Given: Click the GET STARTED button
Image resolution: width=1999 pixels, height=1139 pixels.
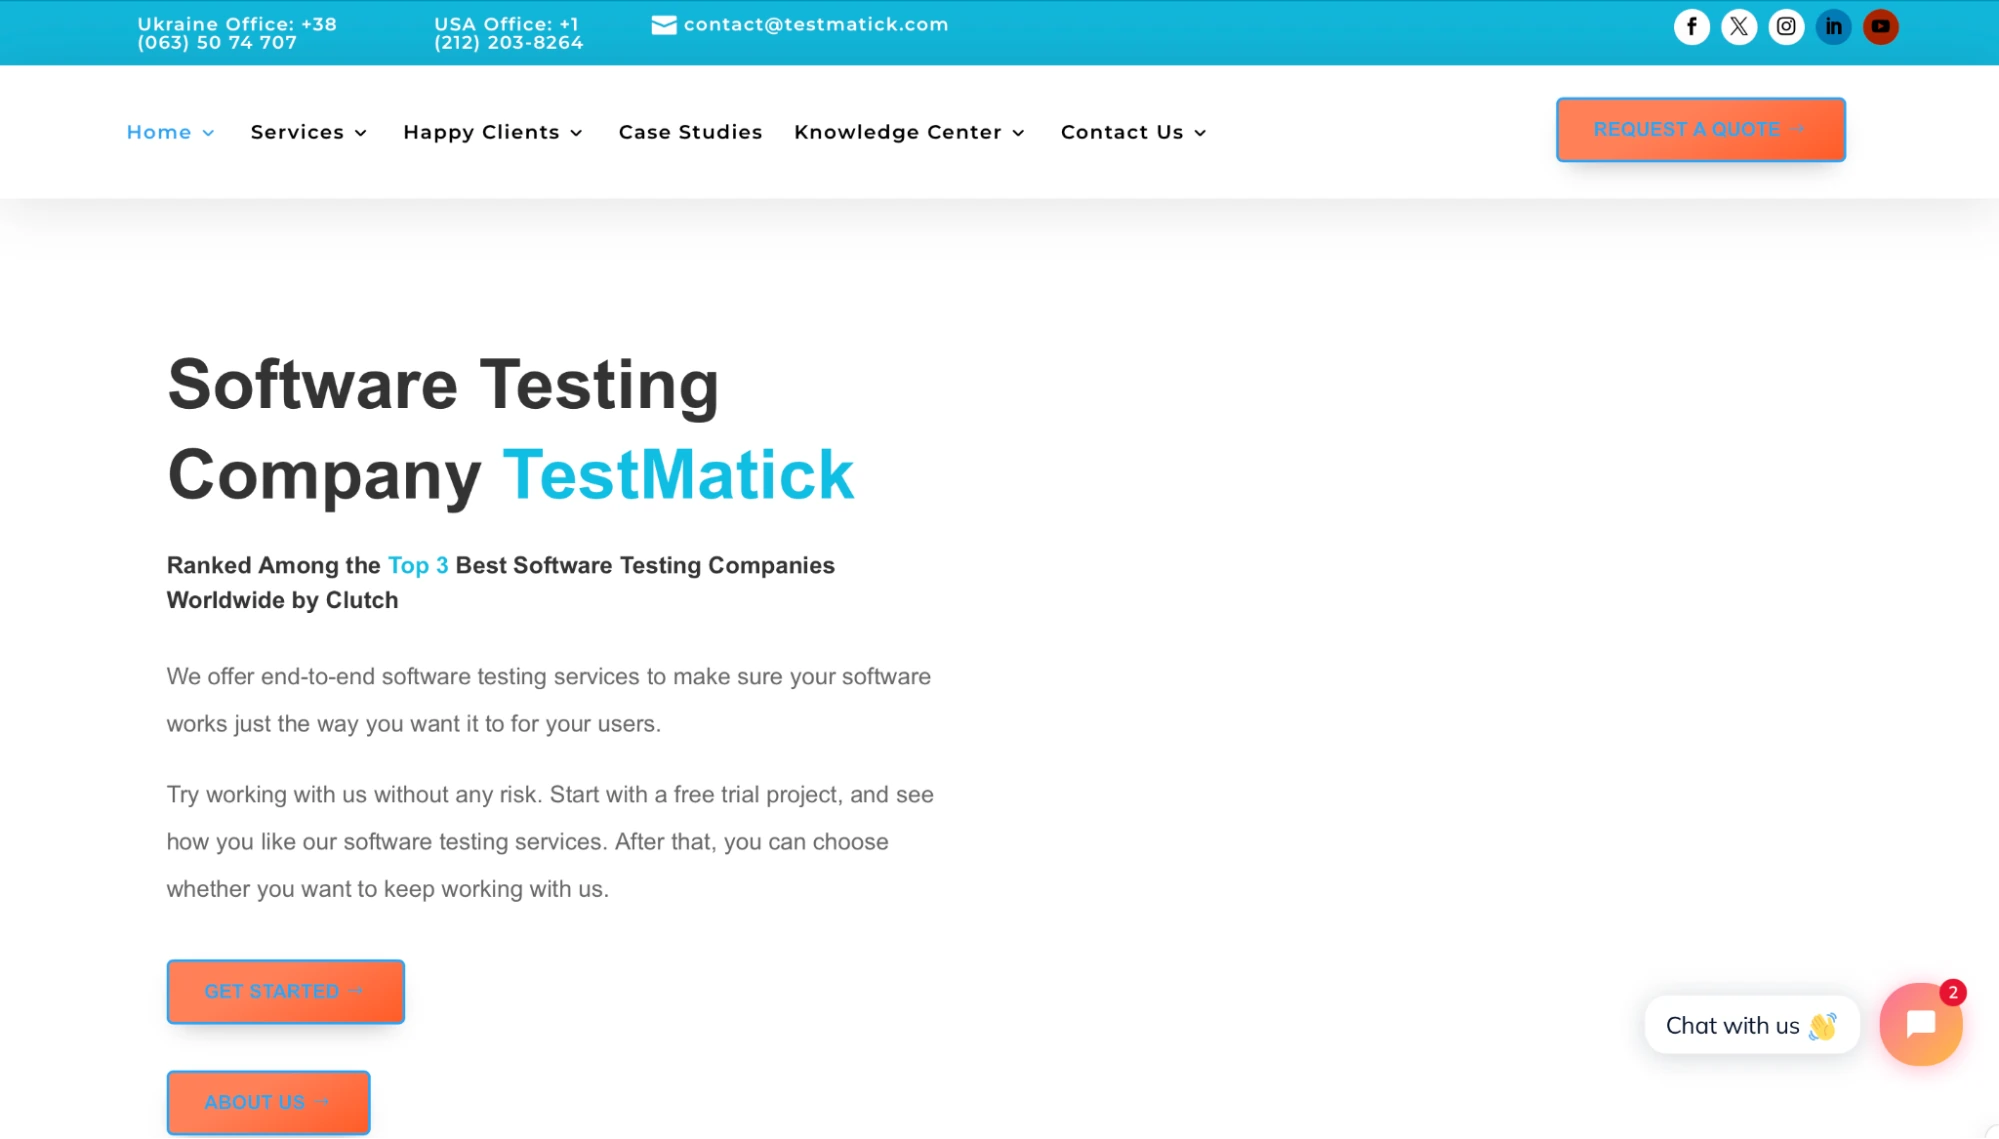Looking at the screenshot, I should pos(285,991).
